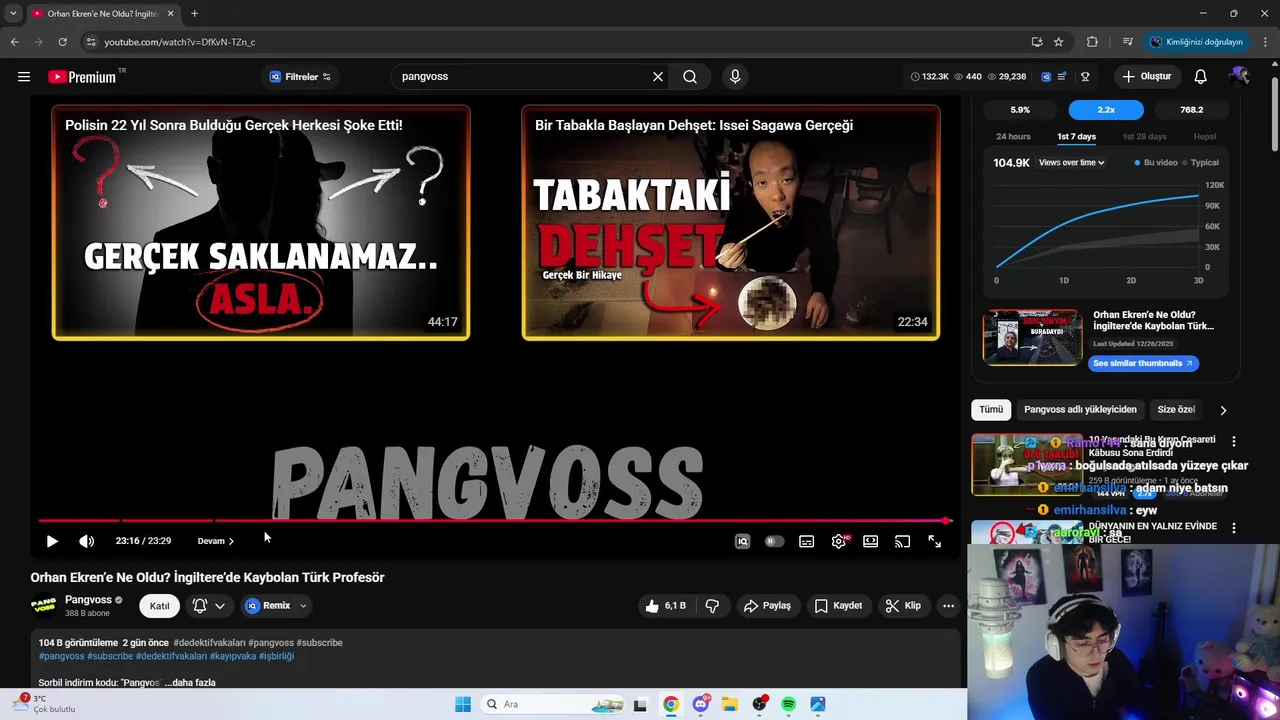This screenshot has height=720, width=1280.
Task: Open the subscription notification bell dropdown
Action: 209,606
